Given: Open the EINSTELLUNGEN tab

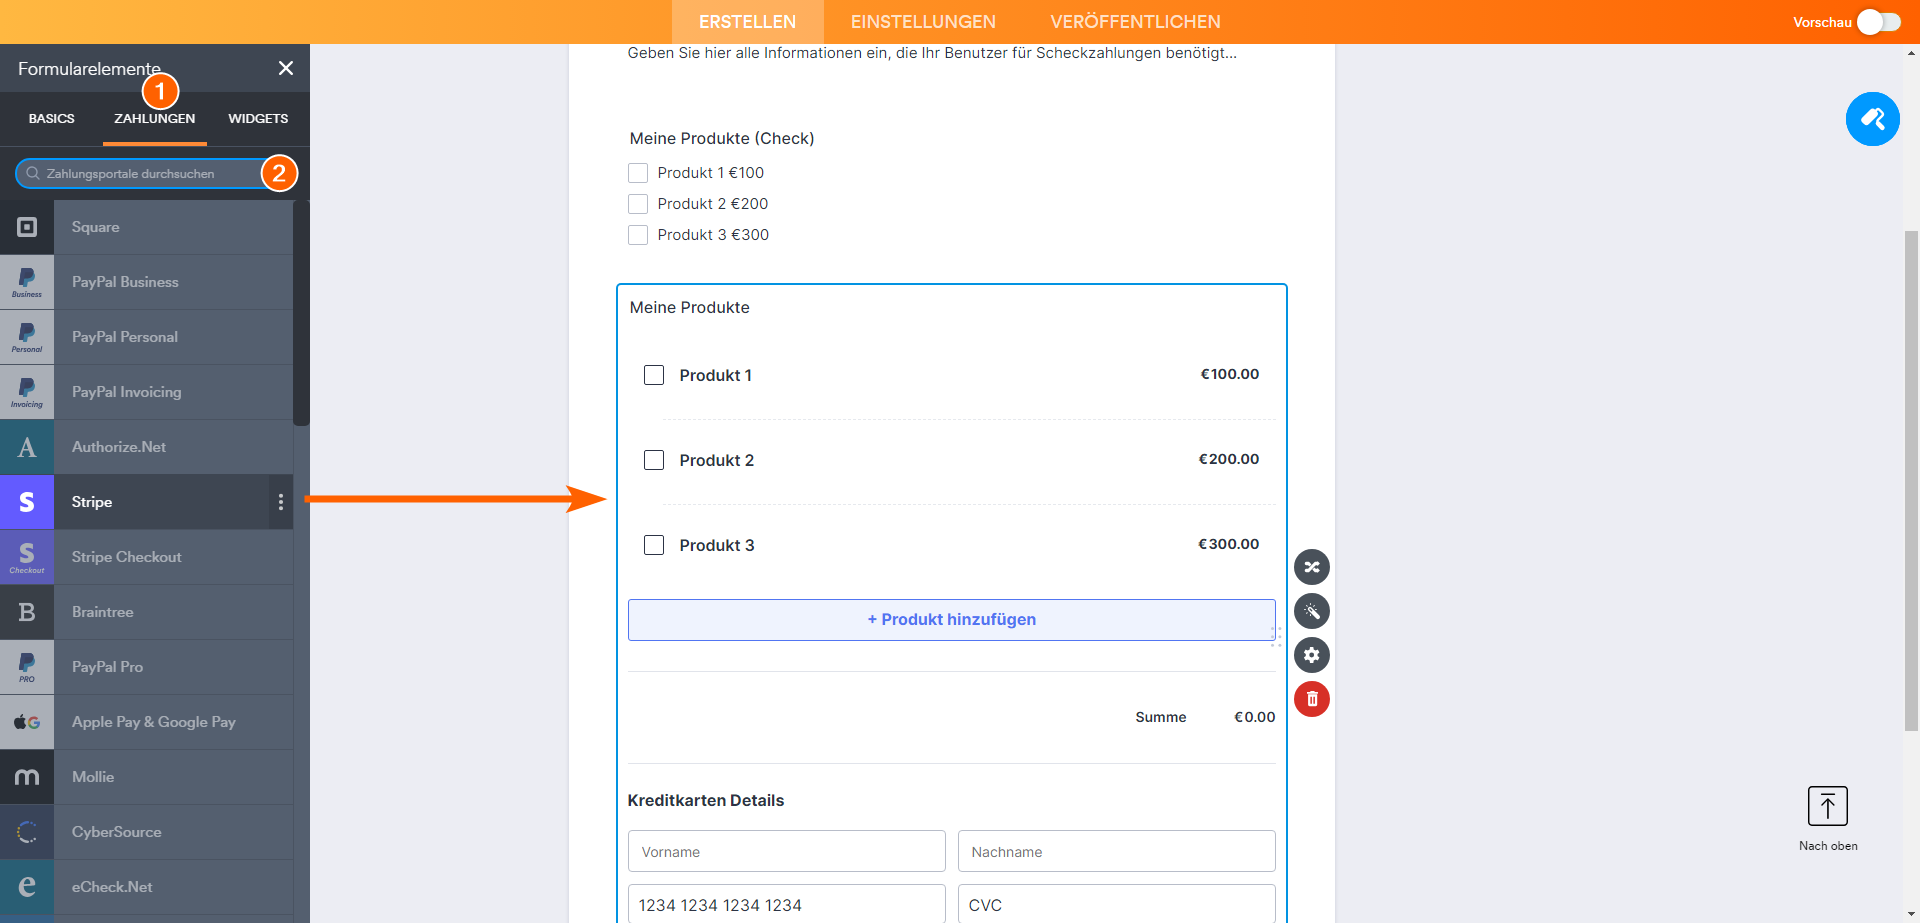Looking at the screenshot, I should point(923,22).
